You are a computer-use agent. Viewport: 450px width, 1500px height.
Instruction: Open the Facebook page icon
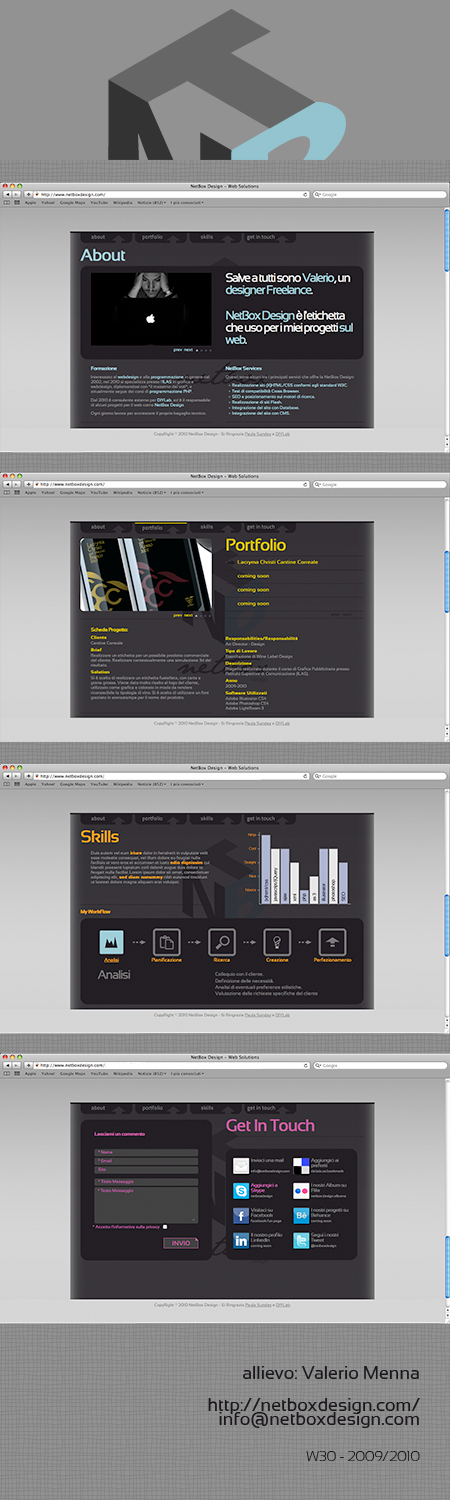pos(241,1215)
